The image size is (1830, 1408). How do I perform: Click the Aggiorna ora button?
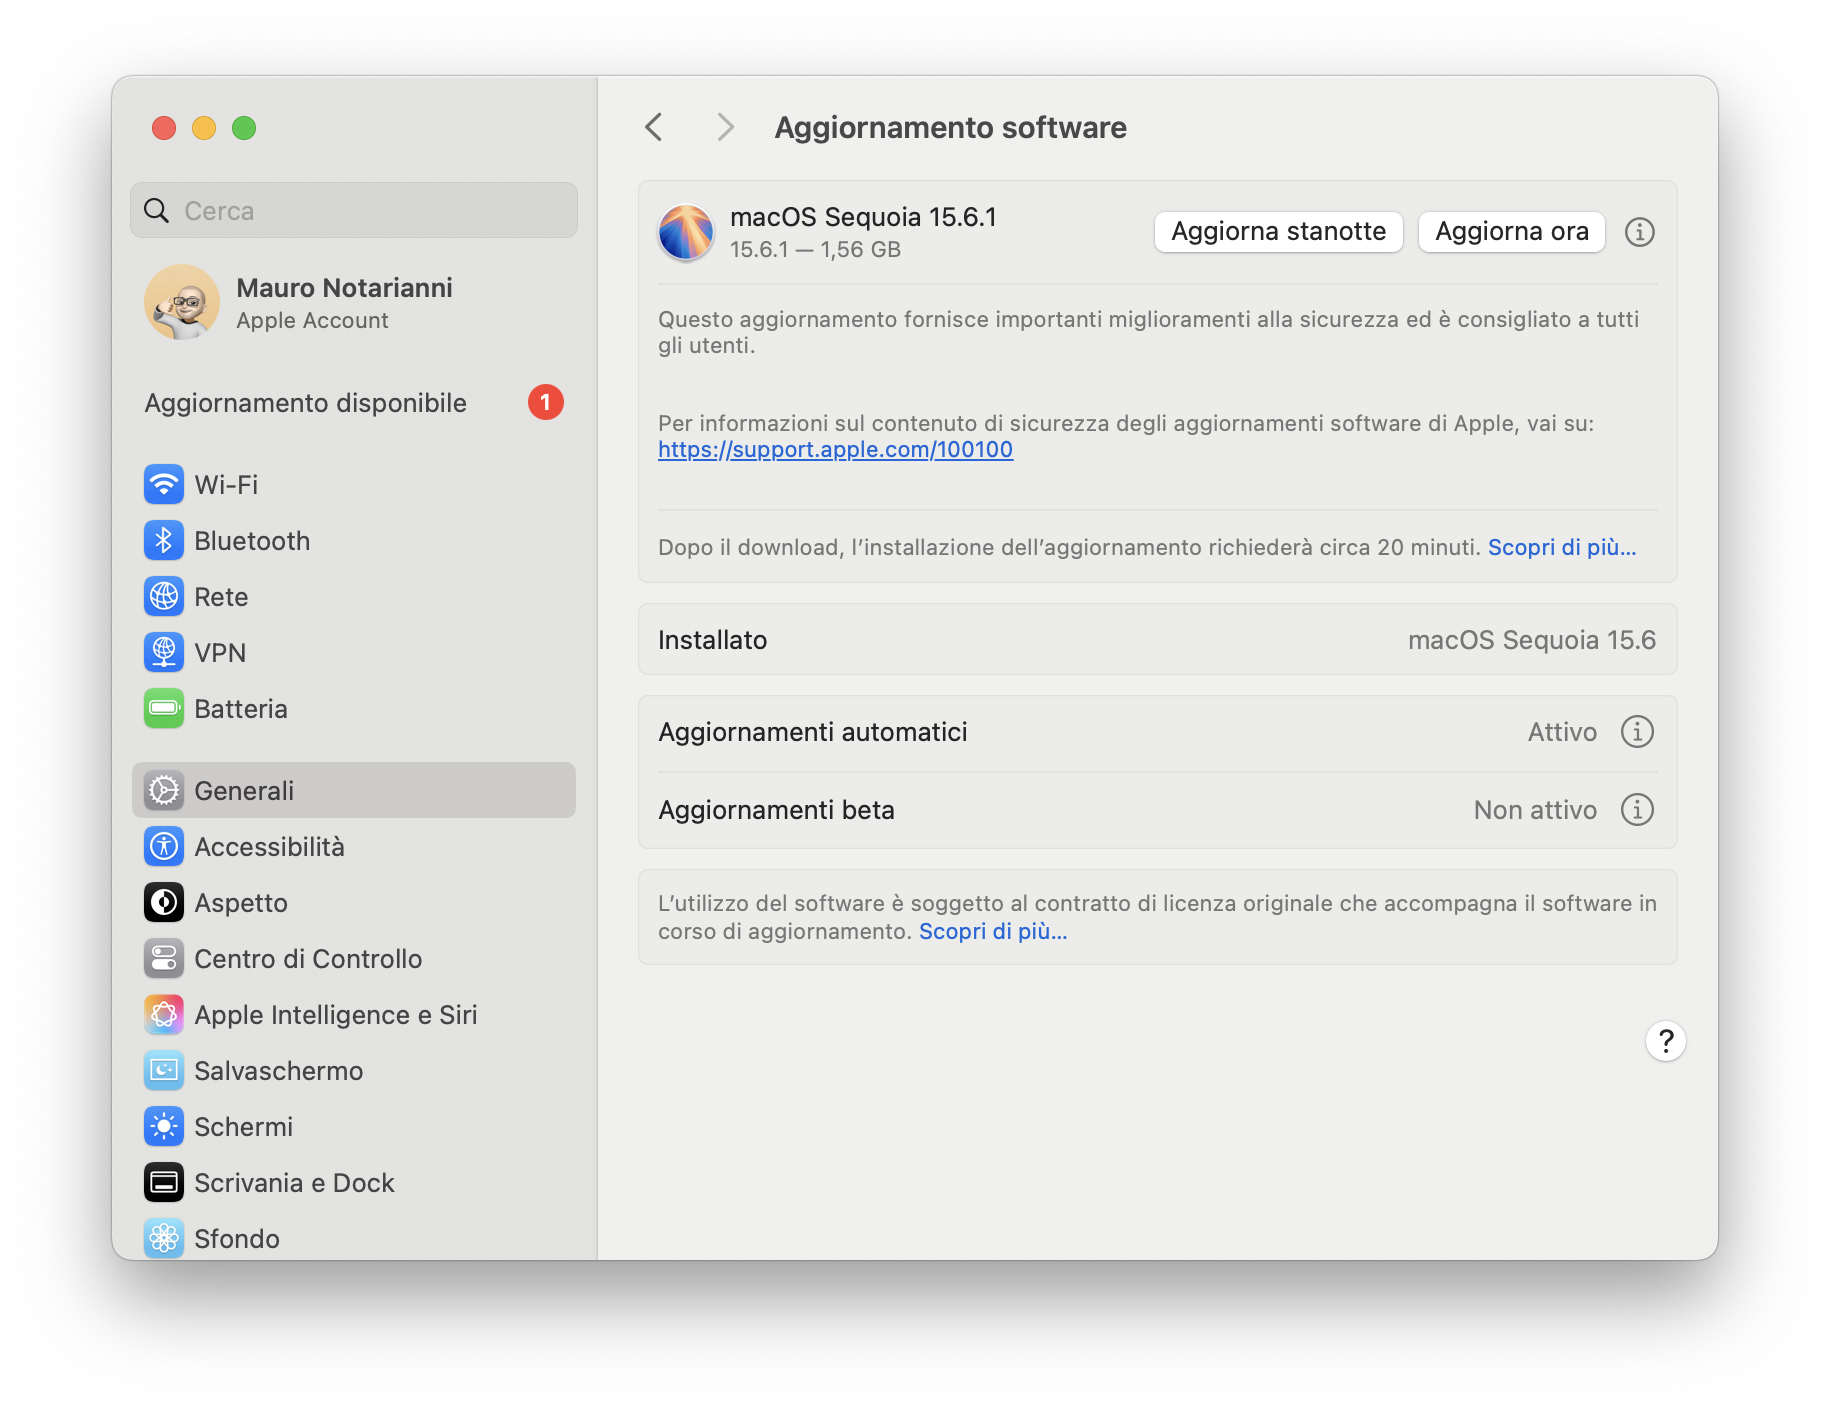click(1511, 232)
